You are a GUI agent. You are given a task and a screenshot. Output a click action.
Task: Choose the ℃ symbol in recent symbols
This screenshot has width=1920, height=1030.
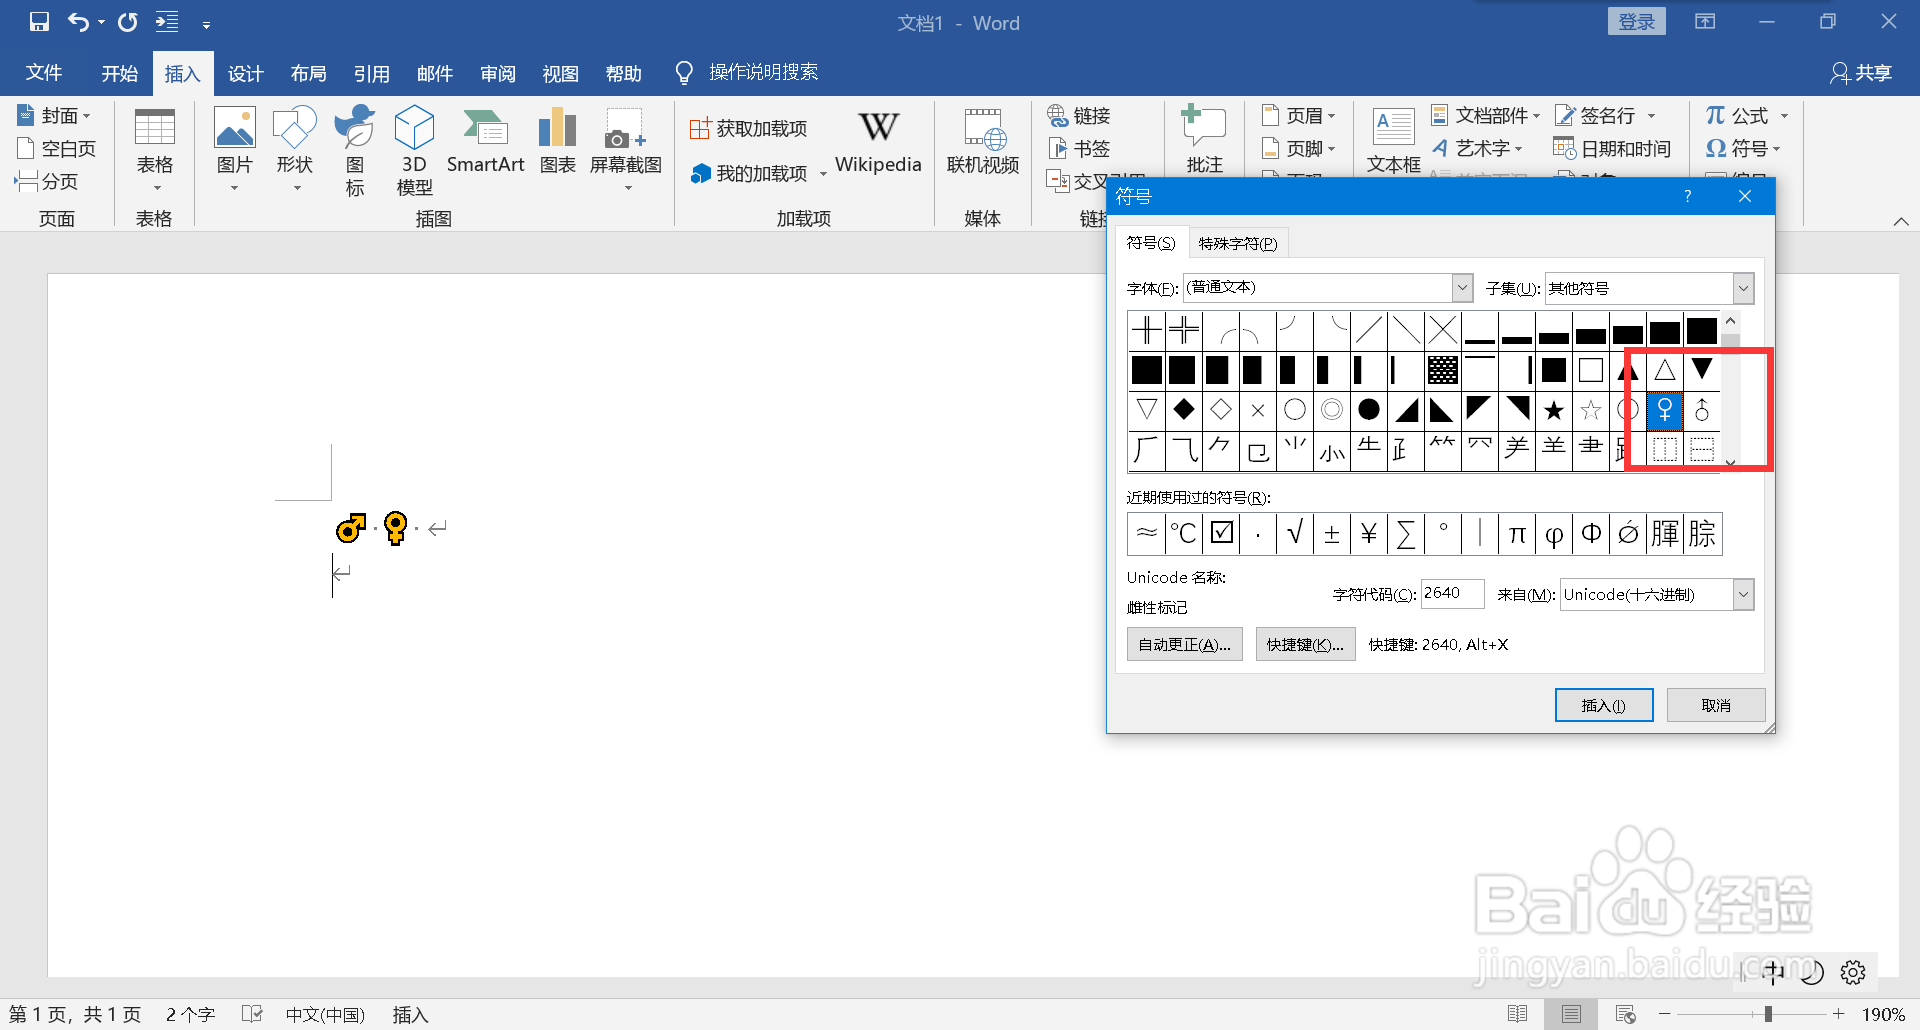point(1184,533)
